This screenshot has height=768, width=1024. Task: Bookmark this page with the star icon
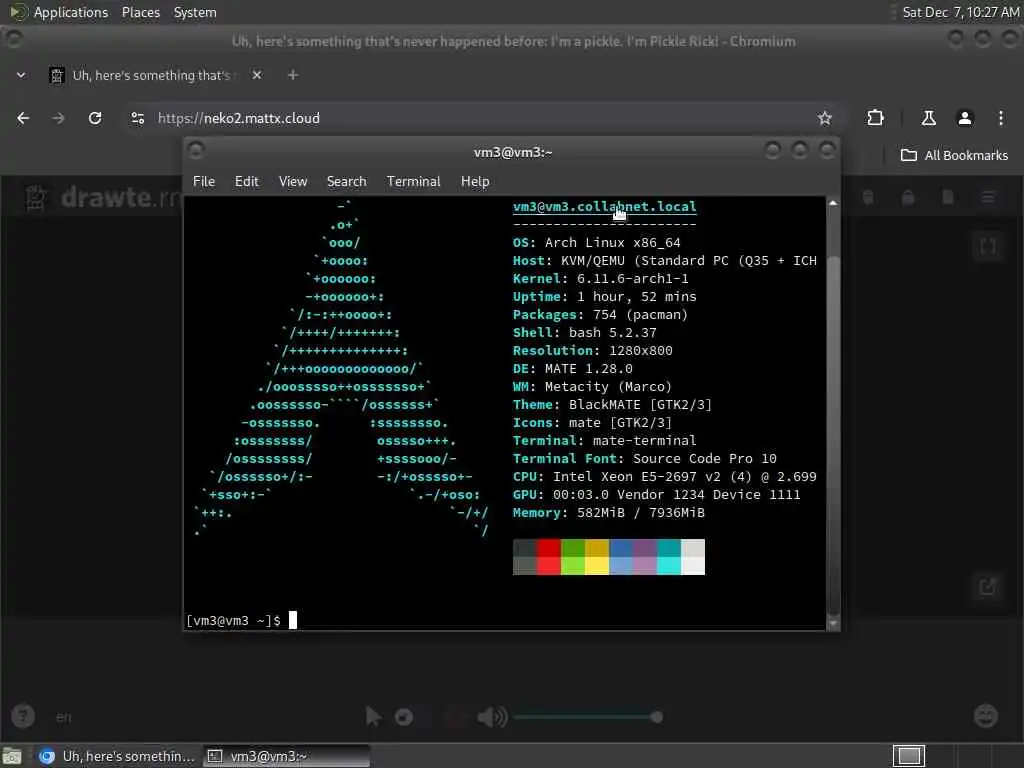[825, 118]
